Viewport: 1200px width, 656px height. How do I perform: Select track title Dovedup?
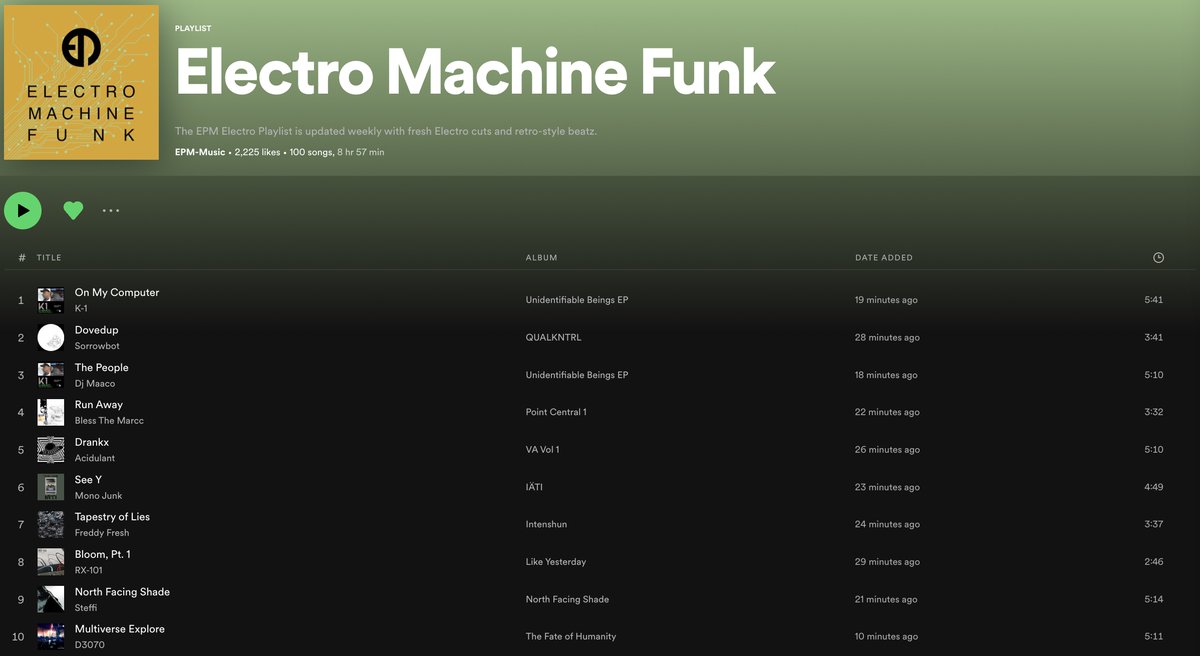pyautogui.click(x=96, y=330)
